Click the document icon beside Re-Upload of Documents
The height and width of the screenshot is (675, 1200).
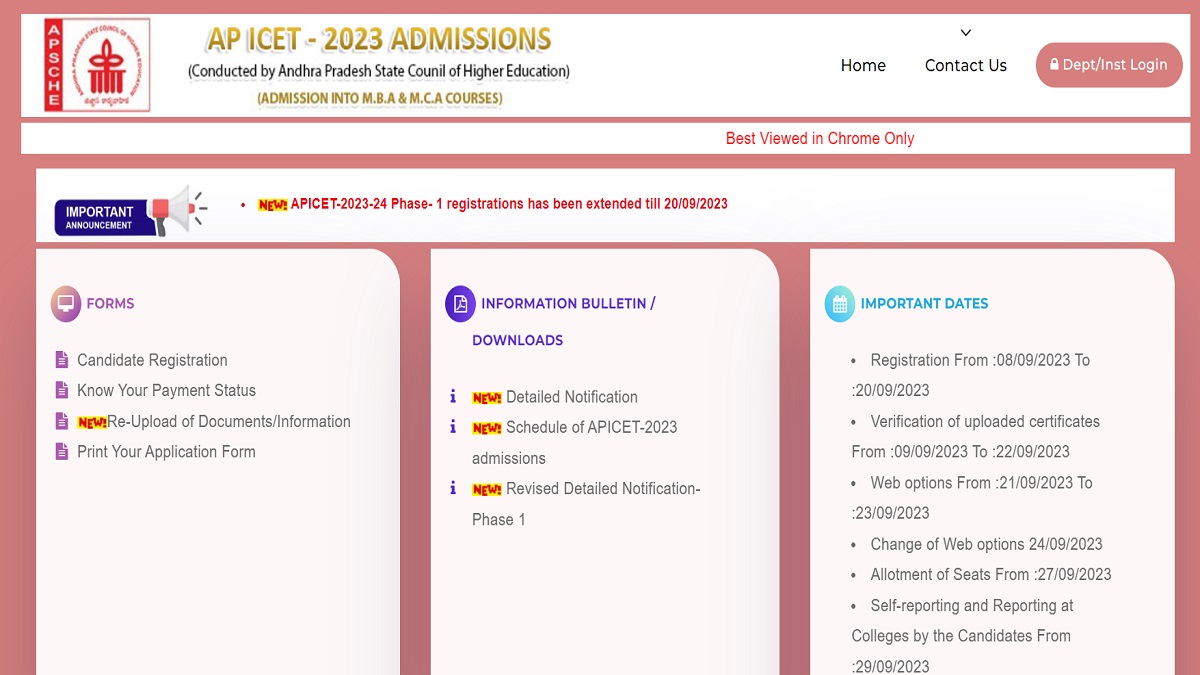pyautogui.click(x=62, y=422)
